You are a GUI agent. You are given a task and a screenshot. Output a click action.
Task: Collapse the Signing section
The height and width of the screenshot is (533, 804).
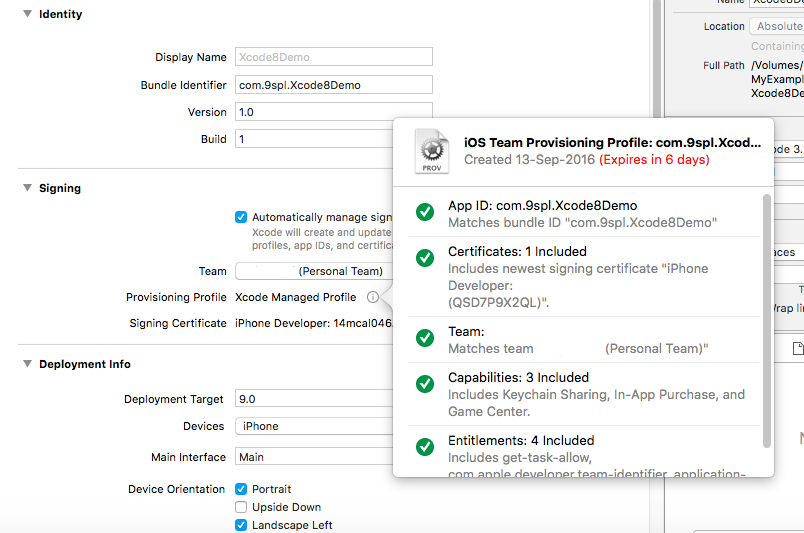click(x=27, y=188)
